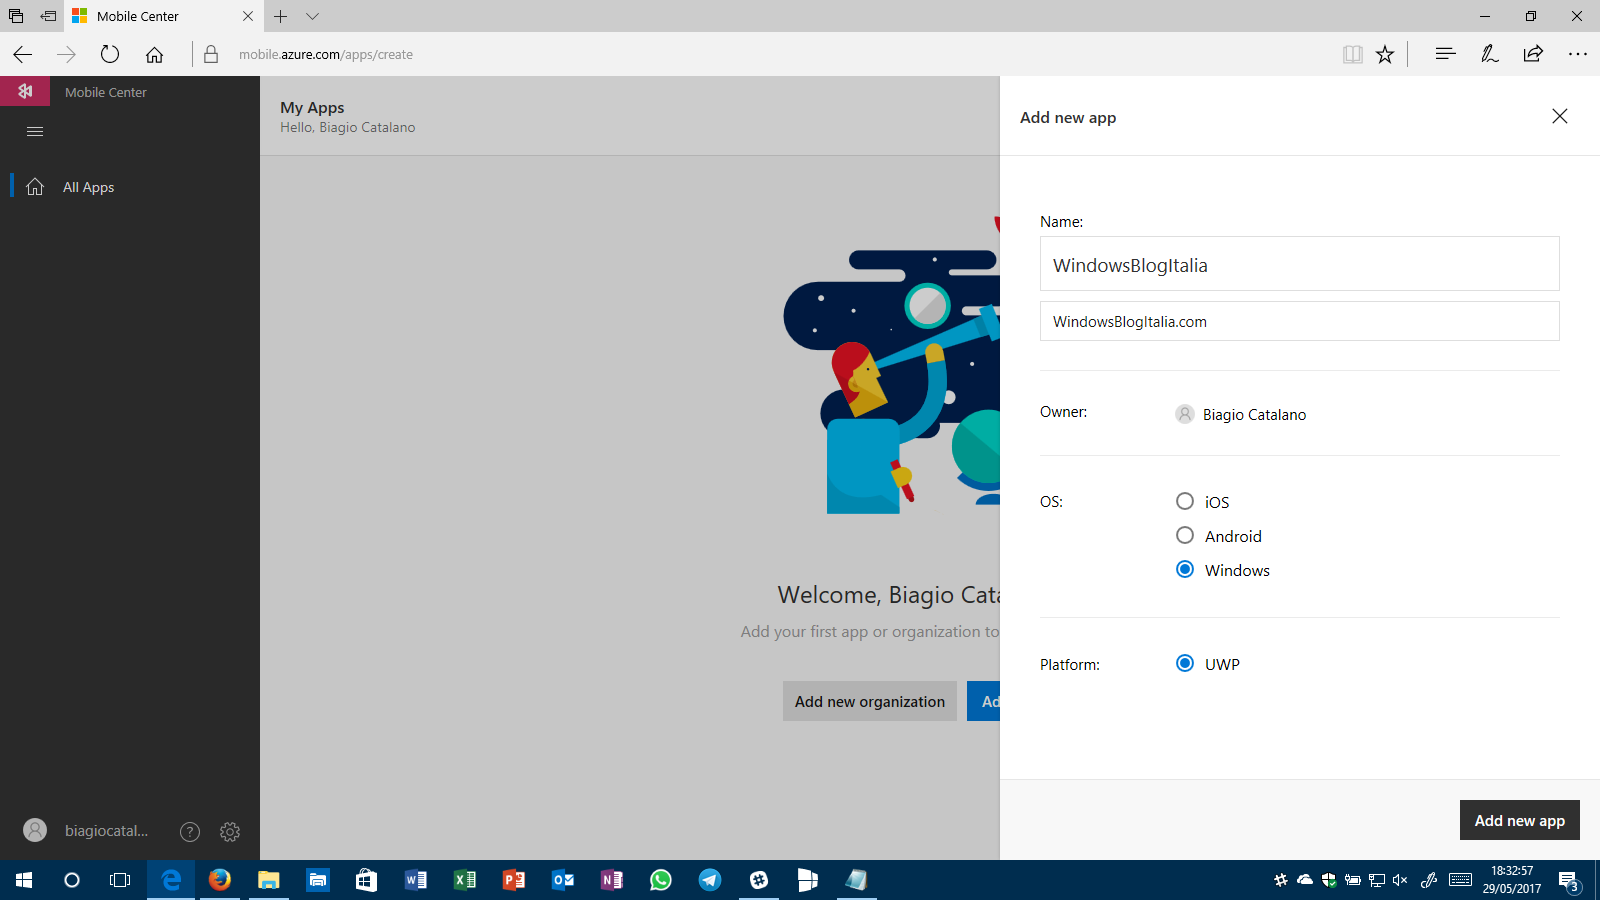Launch Word from the taskbar
Screen dimensions: 1600x900
416,880
